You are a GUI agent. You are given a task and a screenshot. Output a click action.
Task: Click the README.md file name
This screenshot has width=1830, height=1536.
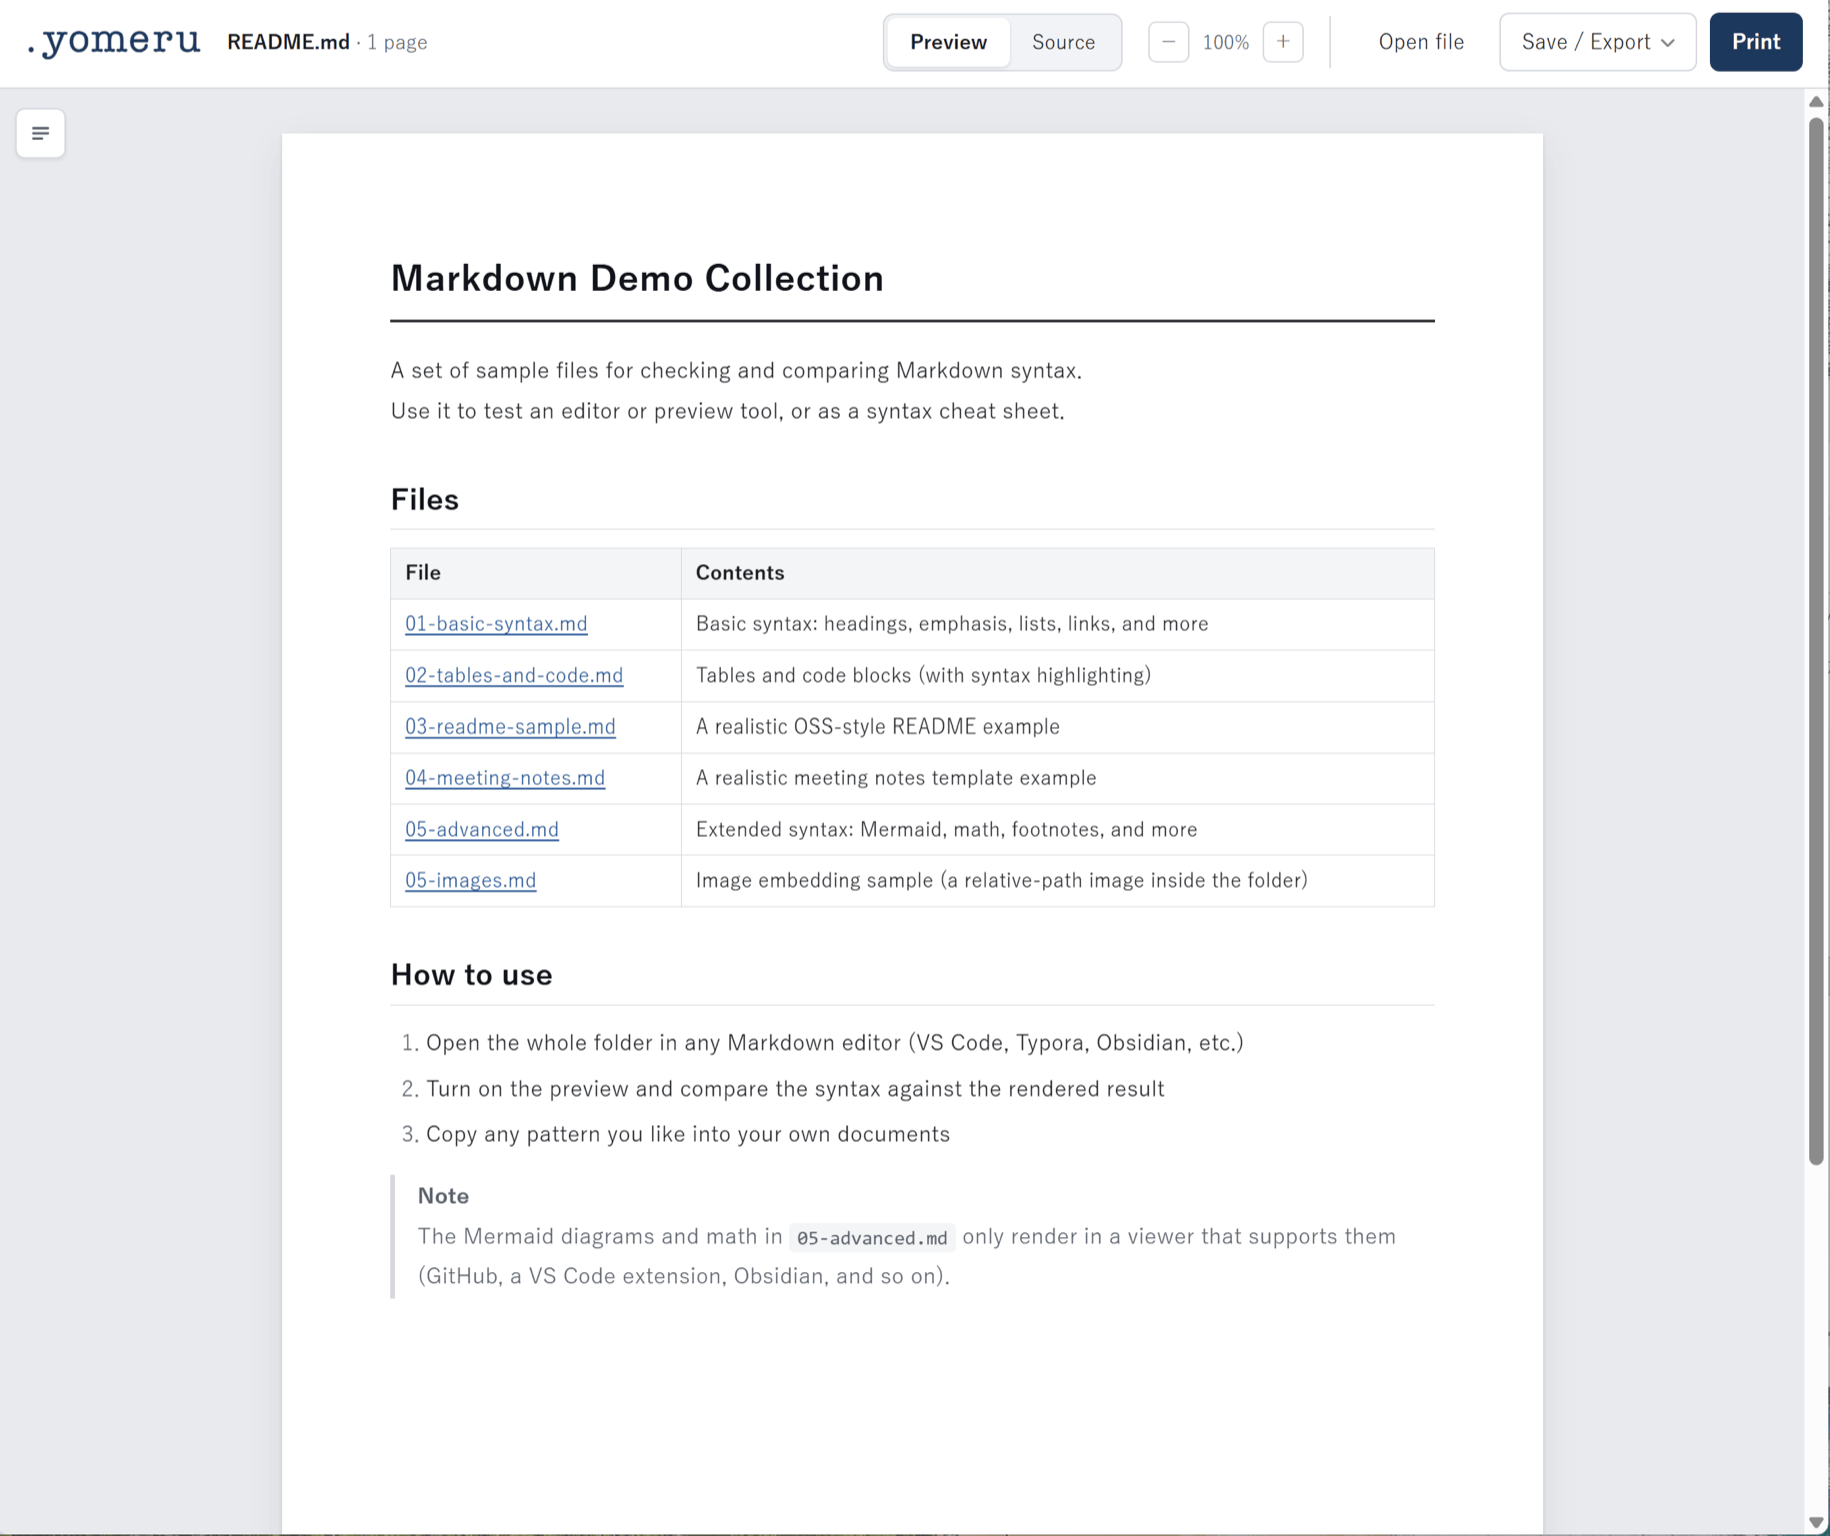288,42
